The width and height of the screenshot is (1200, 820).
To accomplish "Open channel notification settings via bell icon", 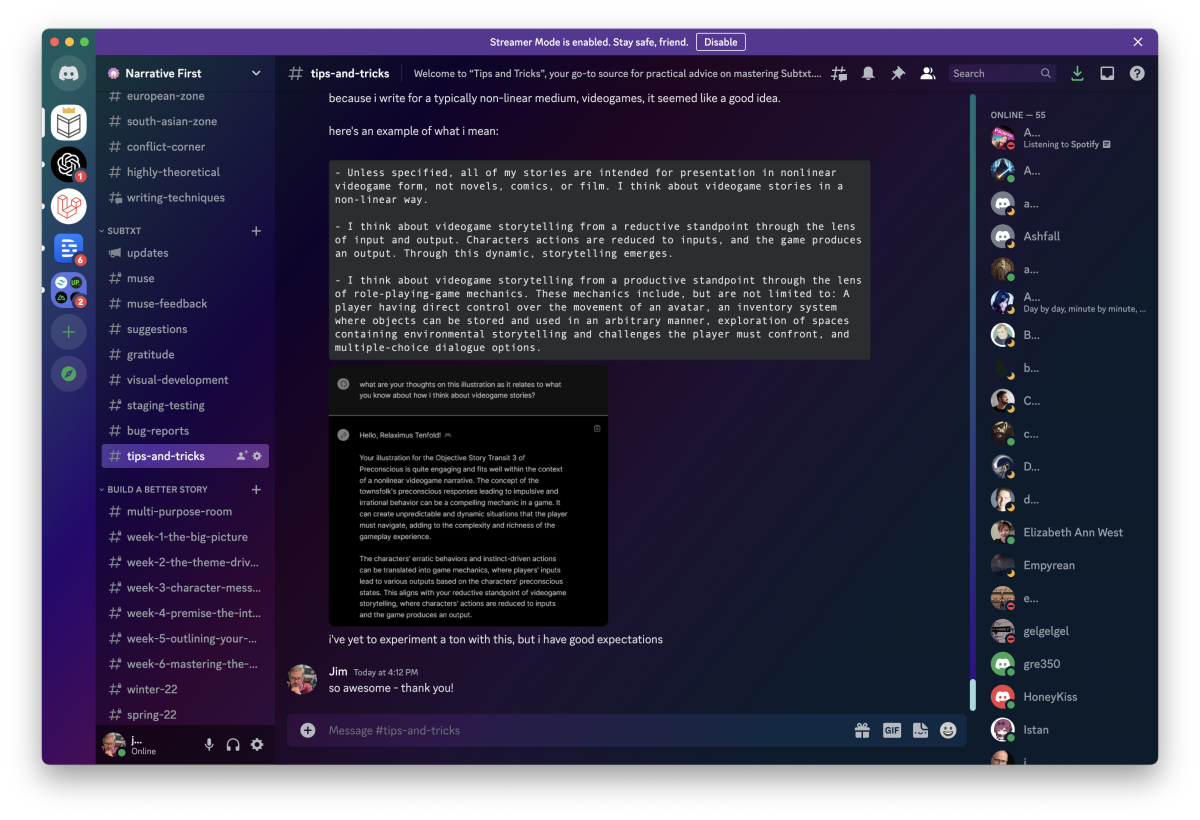I will pyautogui.click(x=868, y=72).
